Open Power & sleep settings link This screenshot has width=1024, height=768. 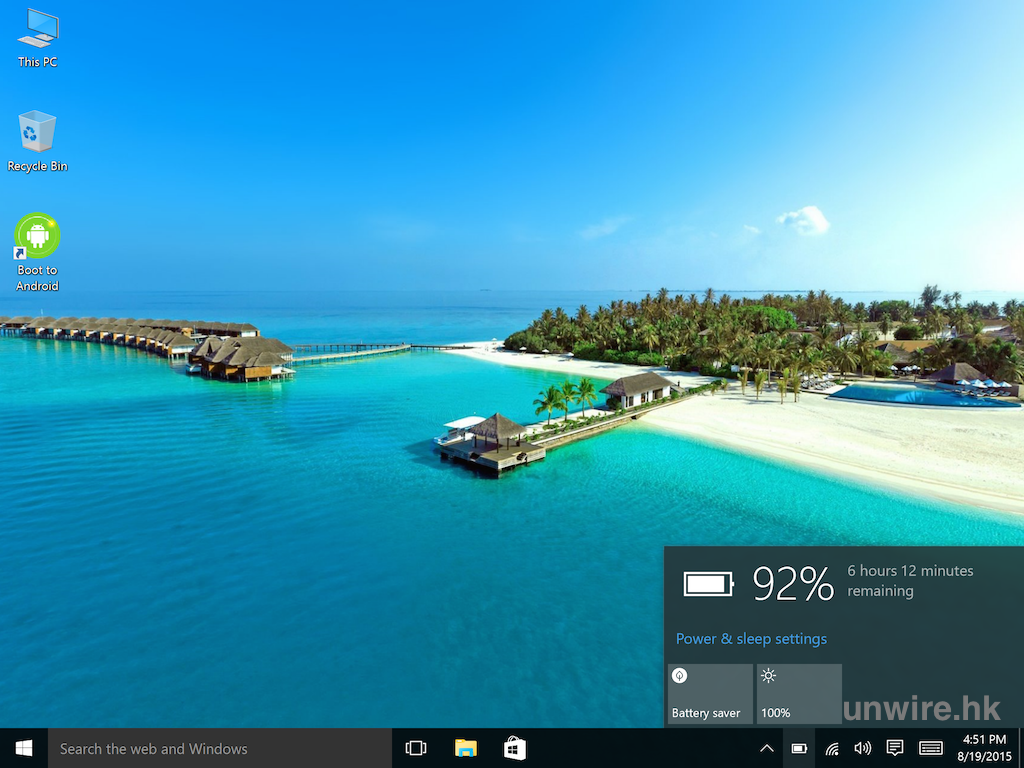click(x=751, y=639)
